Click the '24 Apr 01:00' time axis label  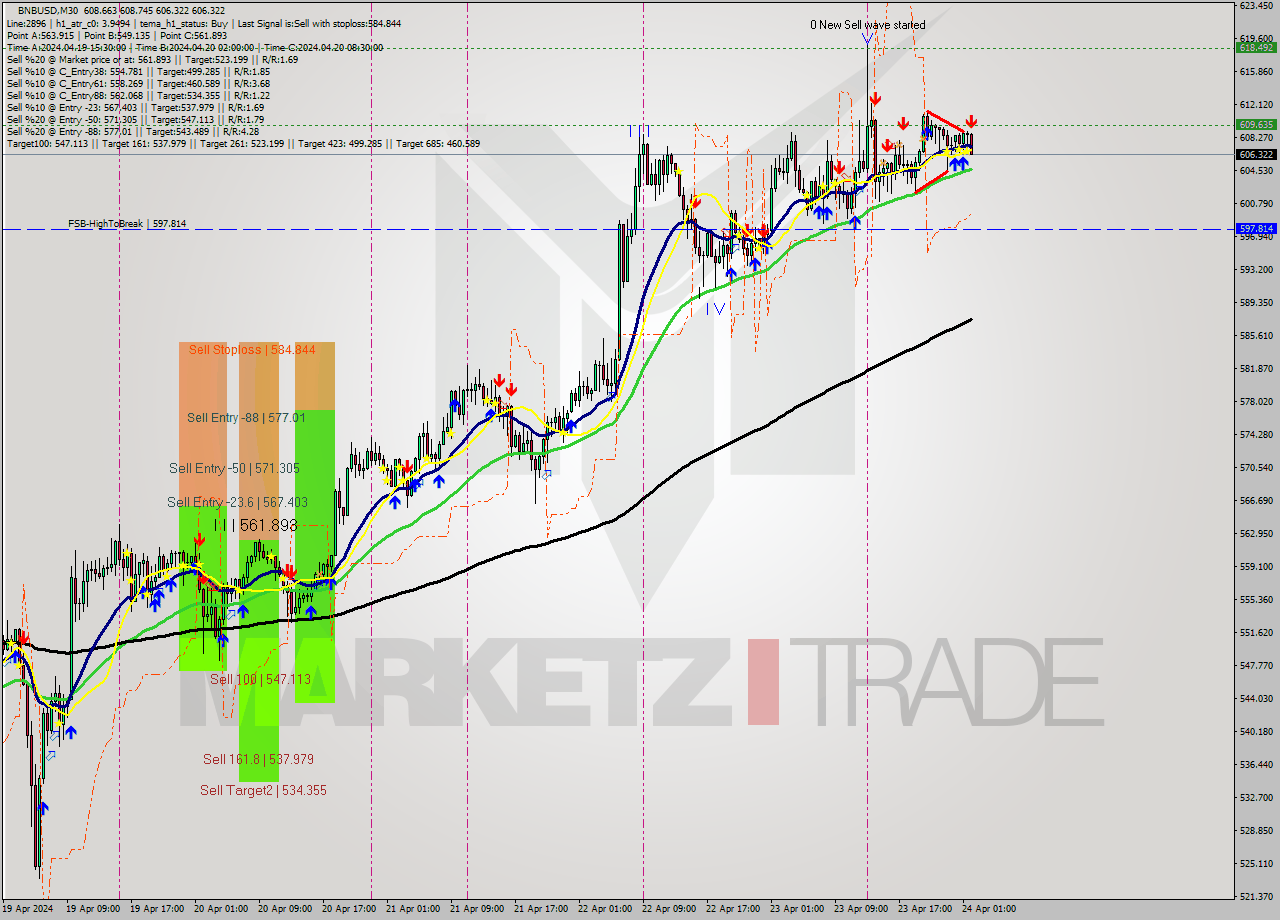point(988,910)
